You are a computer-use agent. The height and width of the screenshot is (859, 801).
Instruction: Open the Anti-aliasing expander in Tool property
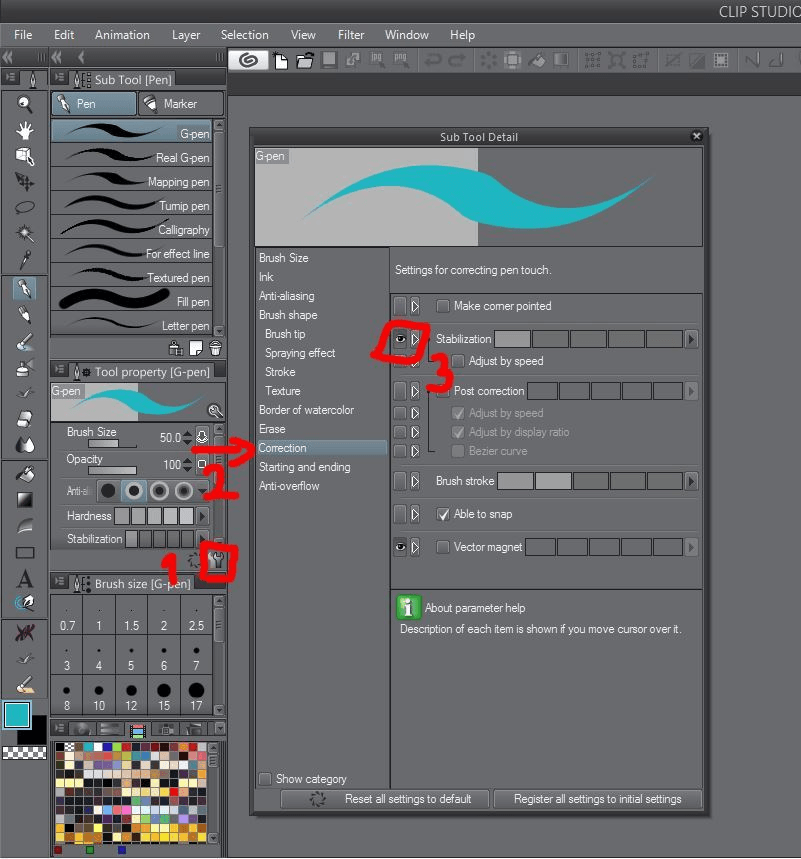[202, 491]
